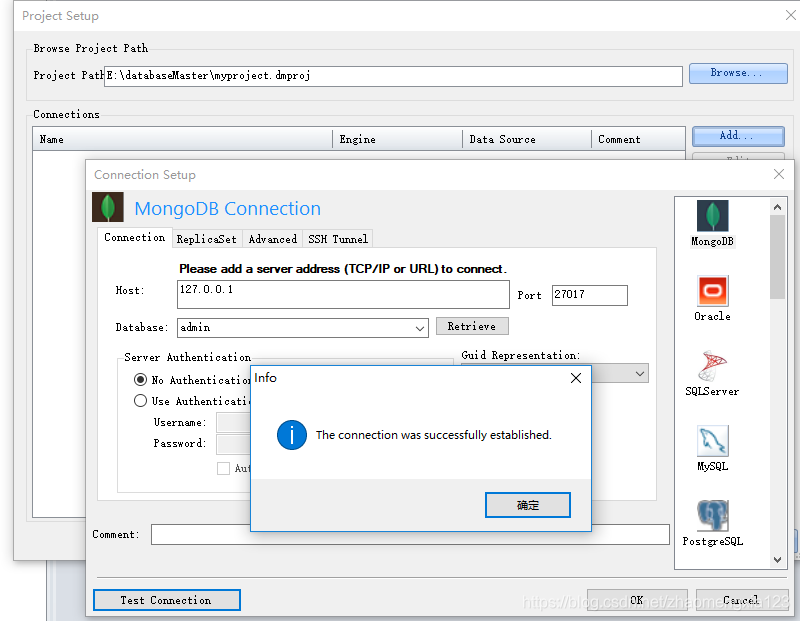Click the blue info icon in dialog
800x621 pixels.
pyautogui.click(x=292, y=435)
